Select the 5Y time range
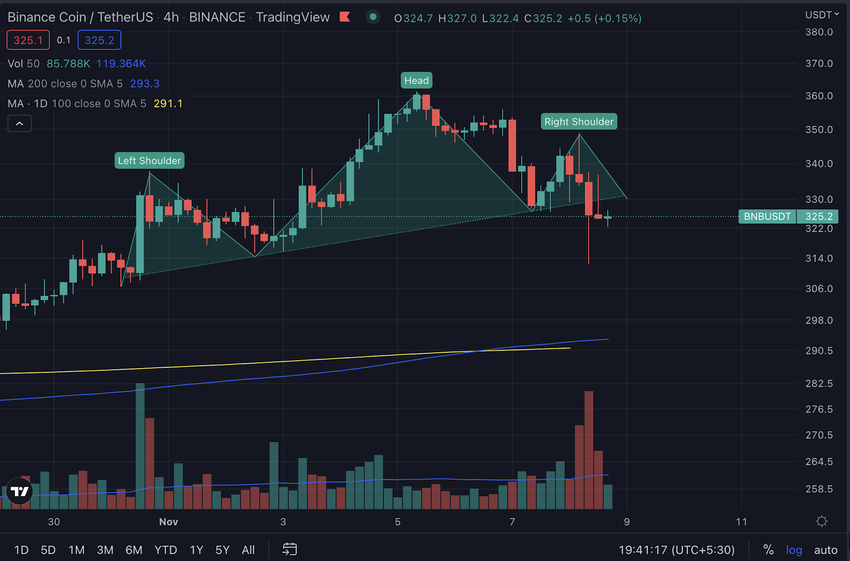 pos(222,550)
